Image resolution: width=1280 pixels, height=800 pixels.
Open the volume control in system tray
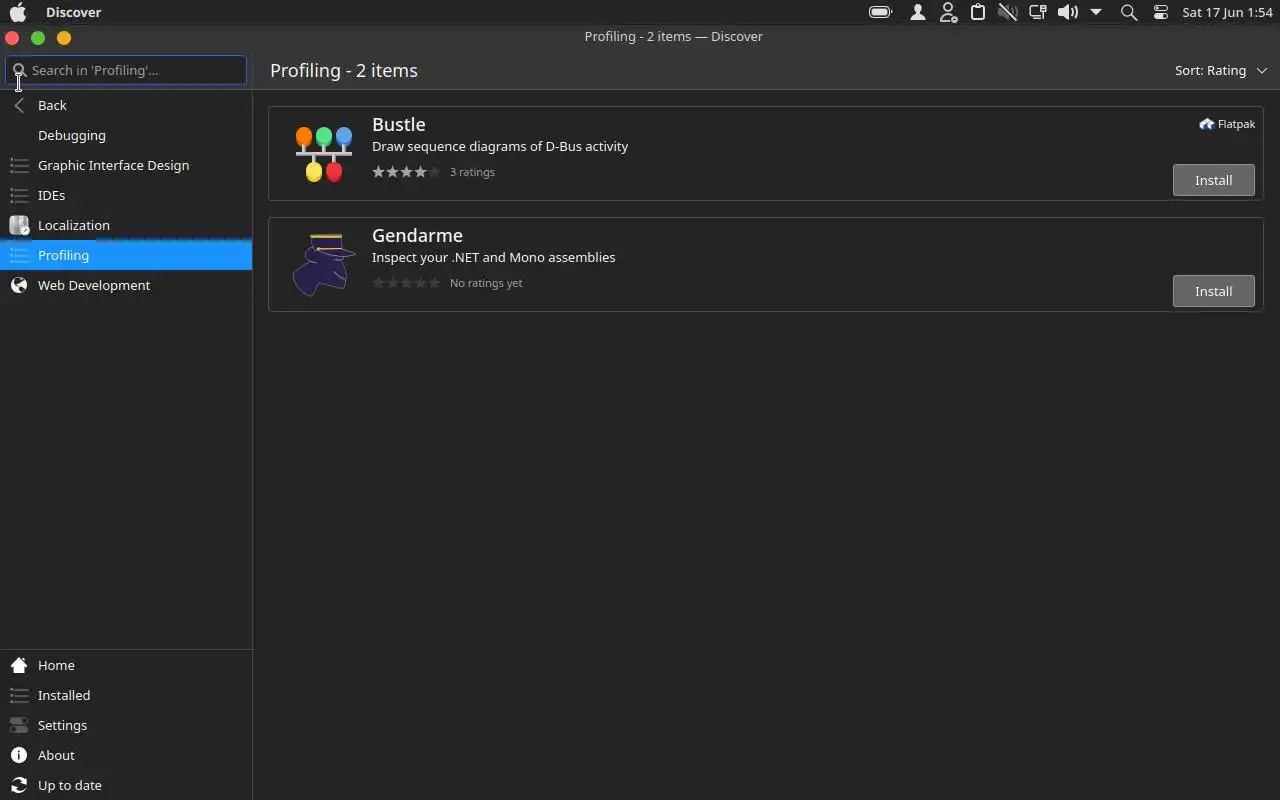tap(1068, 12)
